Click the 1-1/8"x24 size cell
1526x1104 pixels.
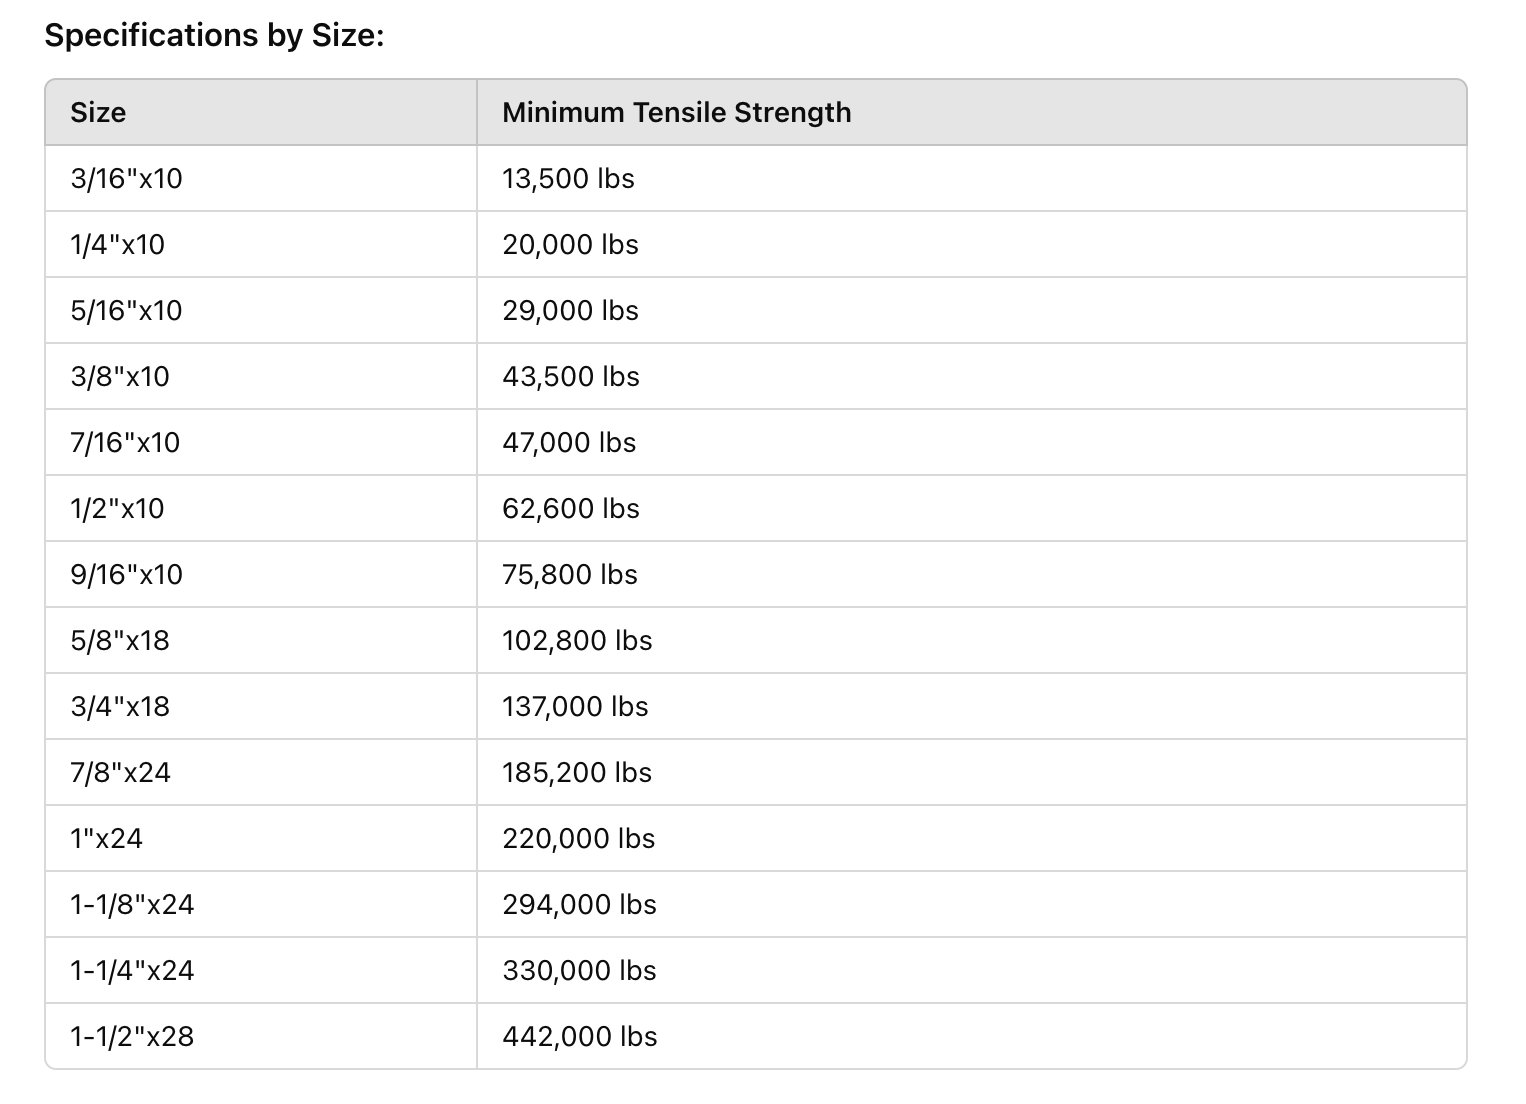[261, 904]
